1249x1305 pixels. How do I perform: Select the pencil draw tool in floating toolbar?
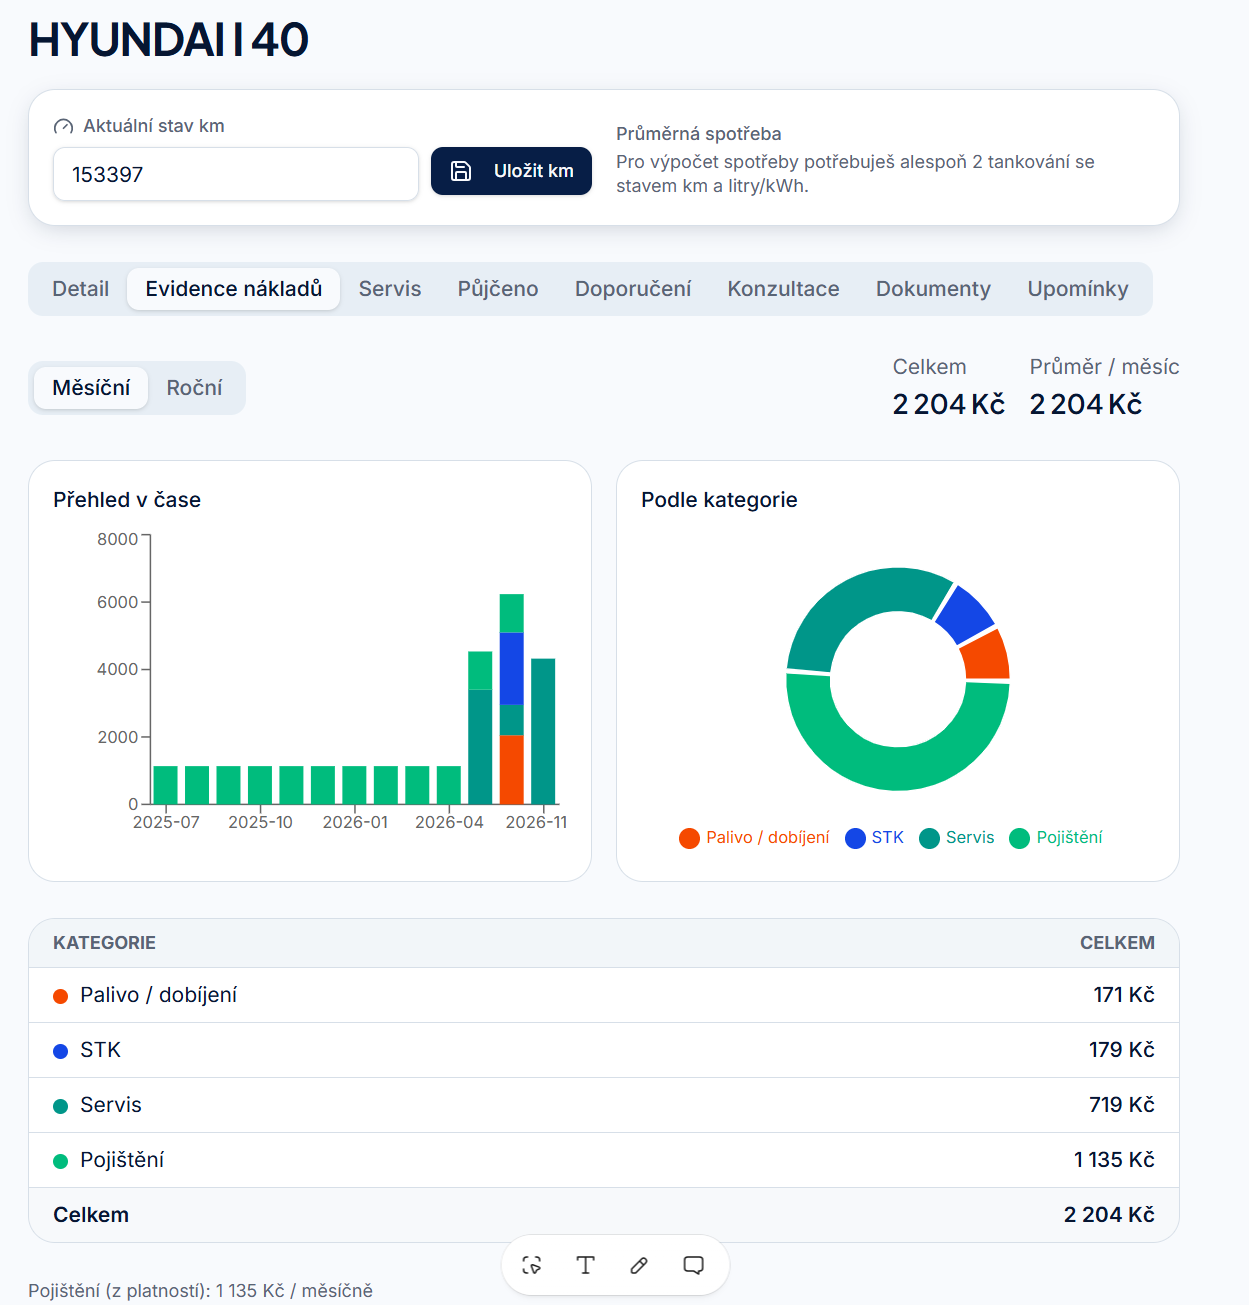tap(639, 1265)
